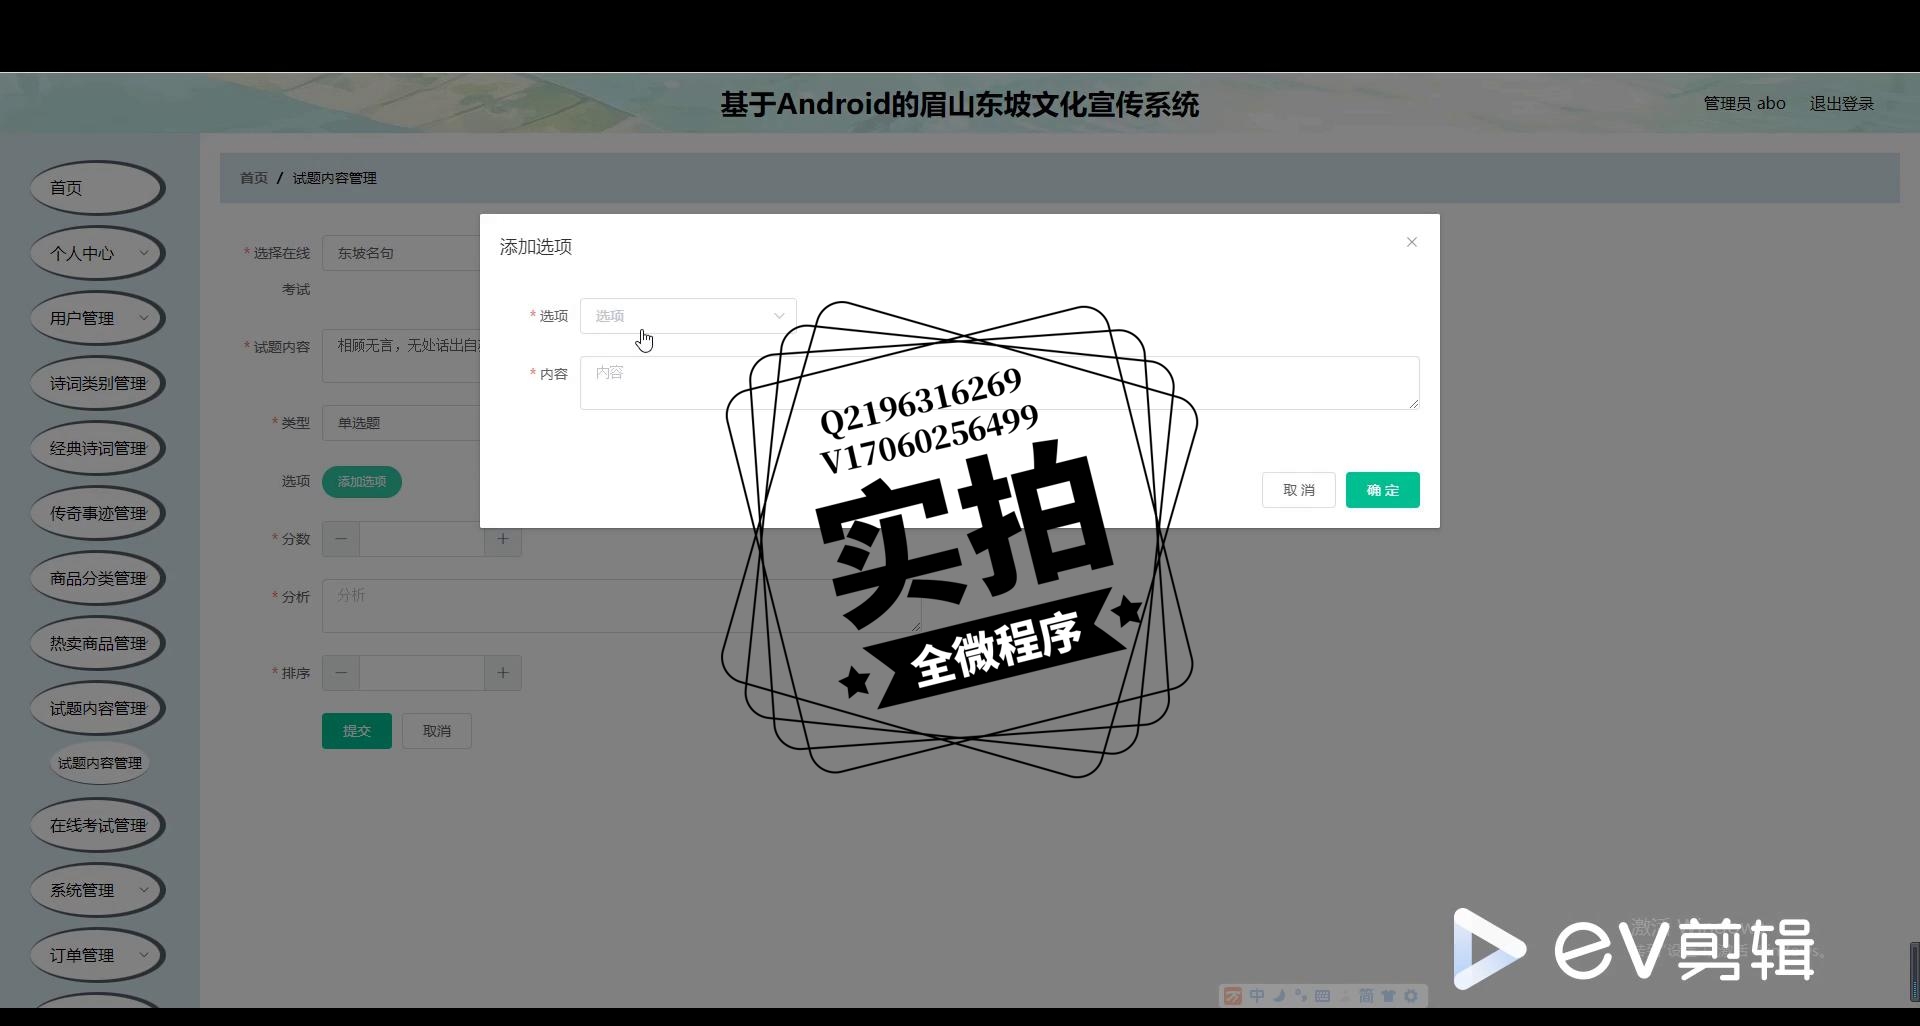
Task: Open 传奇事迹管理 in the sidebar
Action: coord(97,513)
